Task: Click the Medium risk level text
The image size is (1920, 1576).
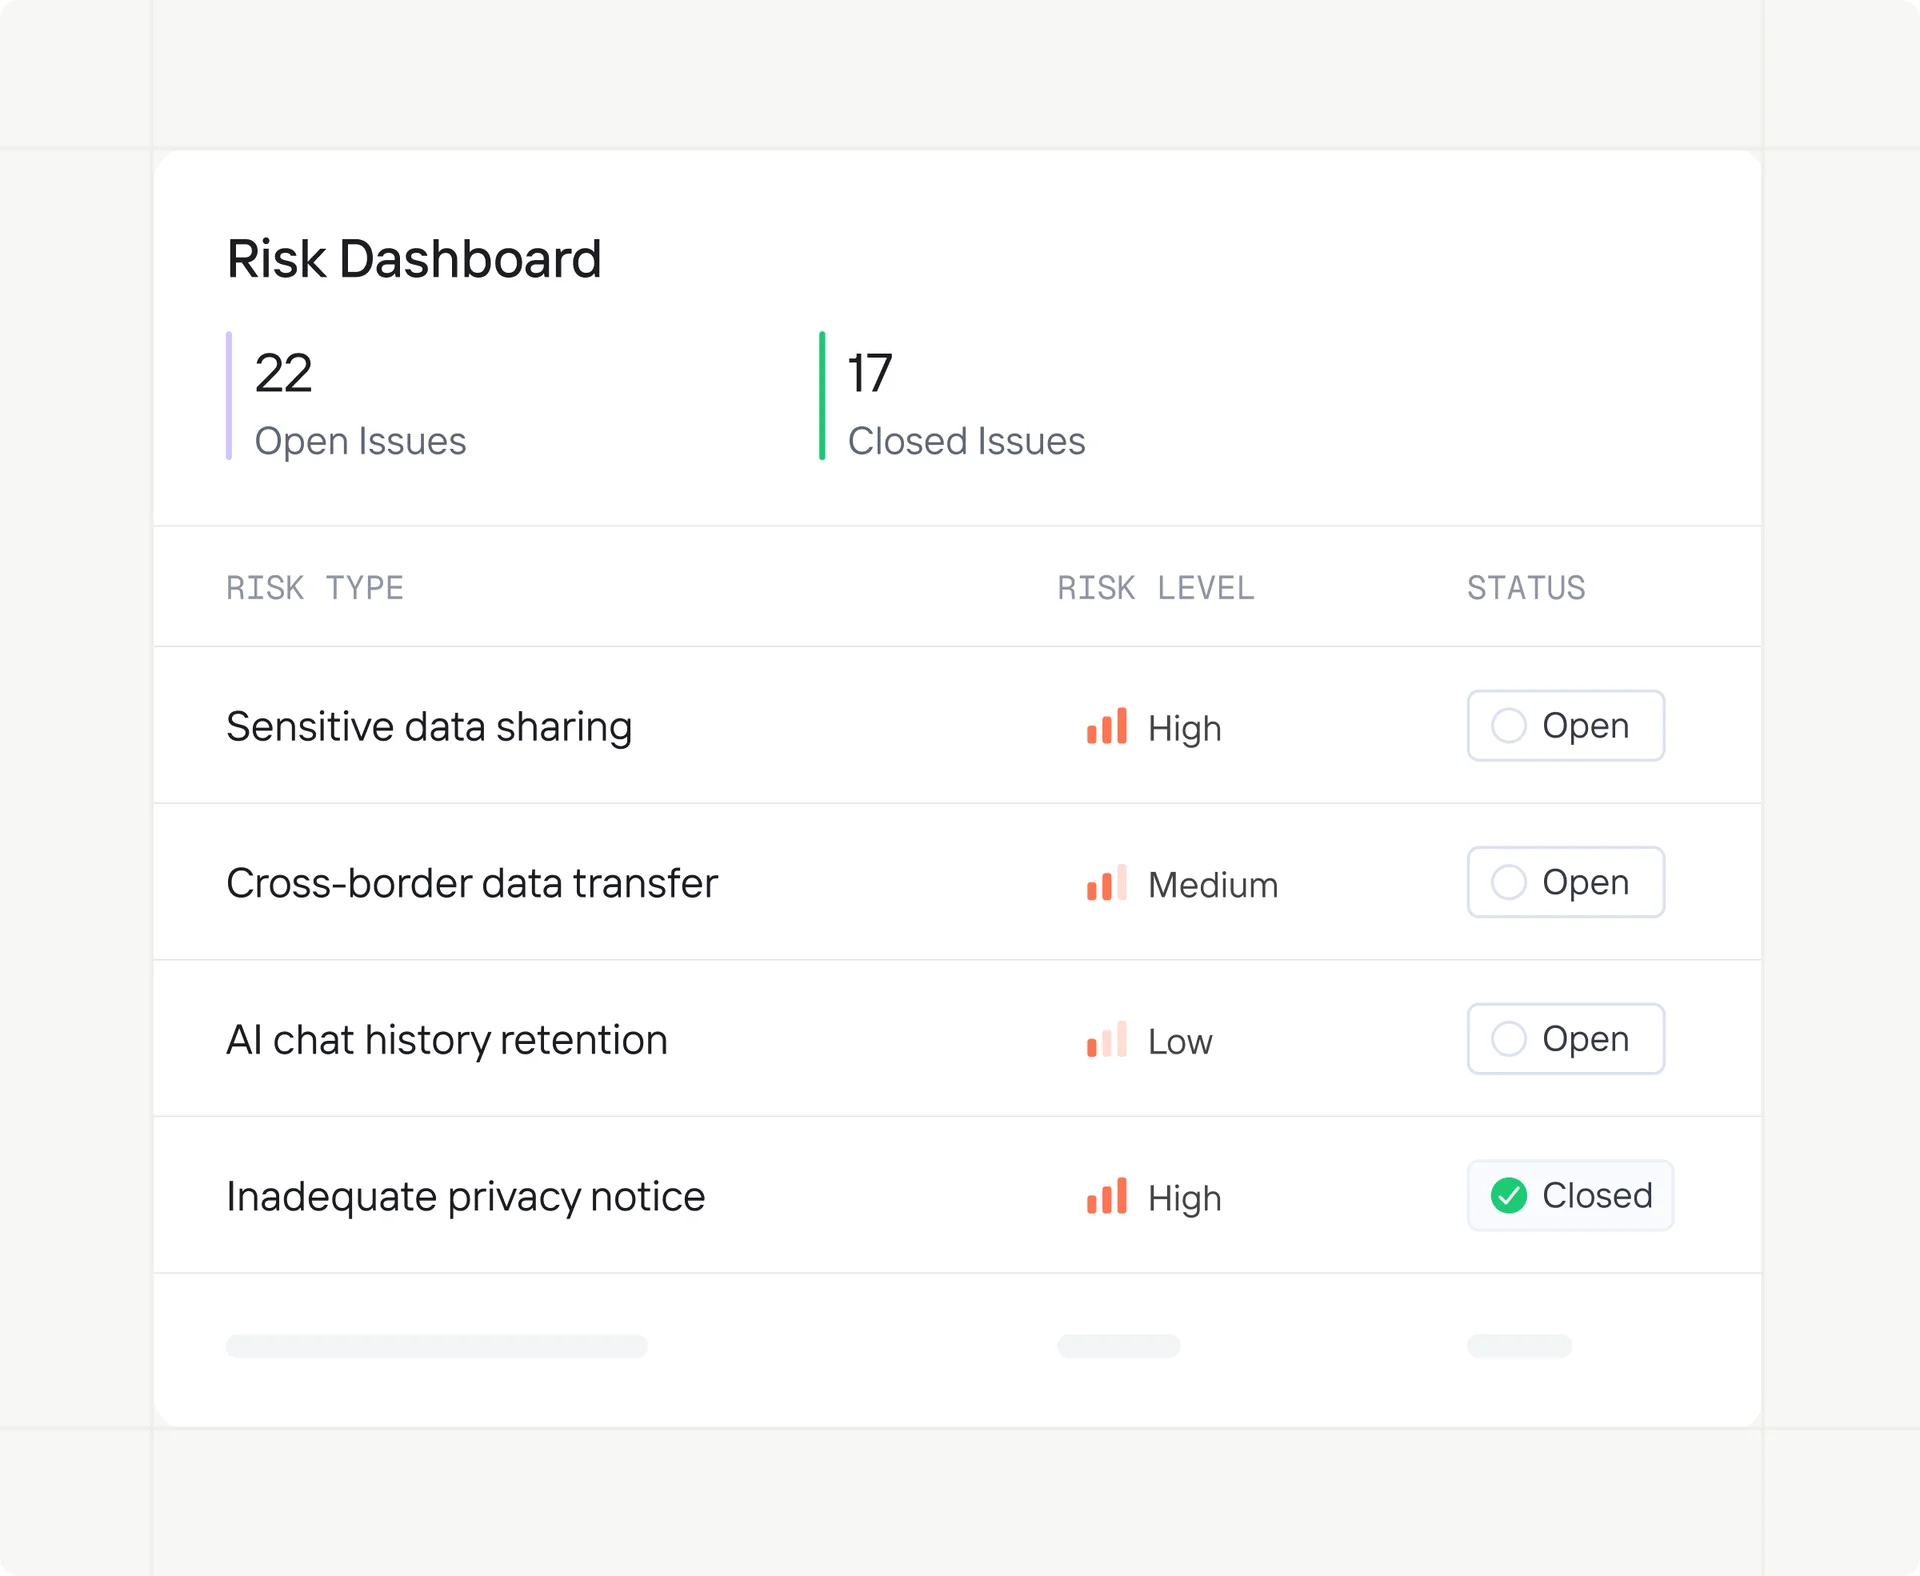Action: (1213, 885)
